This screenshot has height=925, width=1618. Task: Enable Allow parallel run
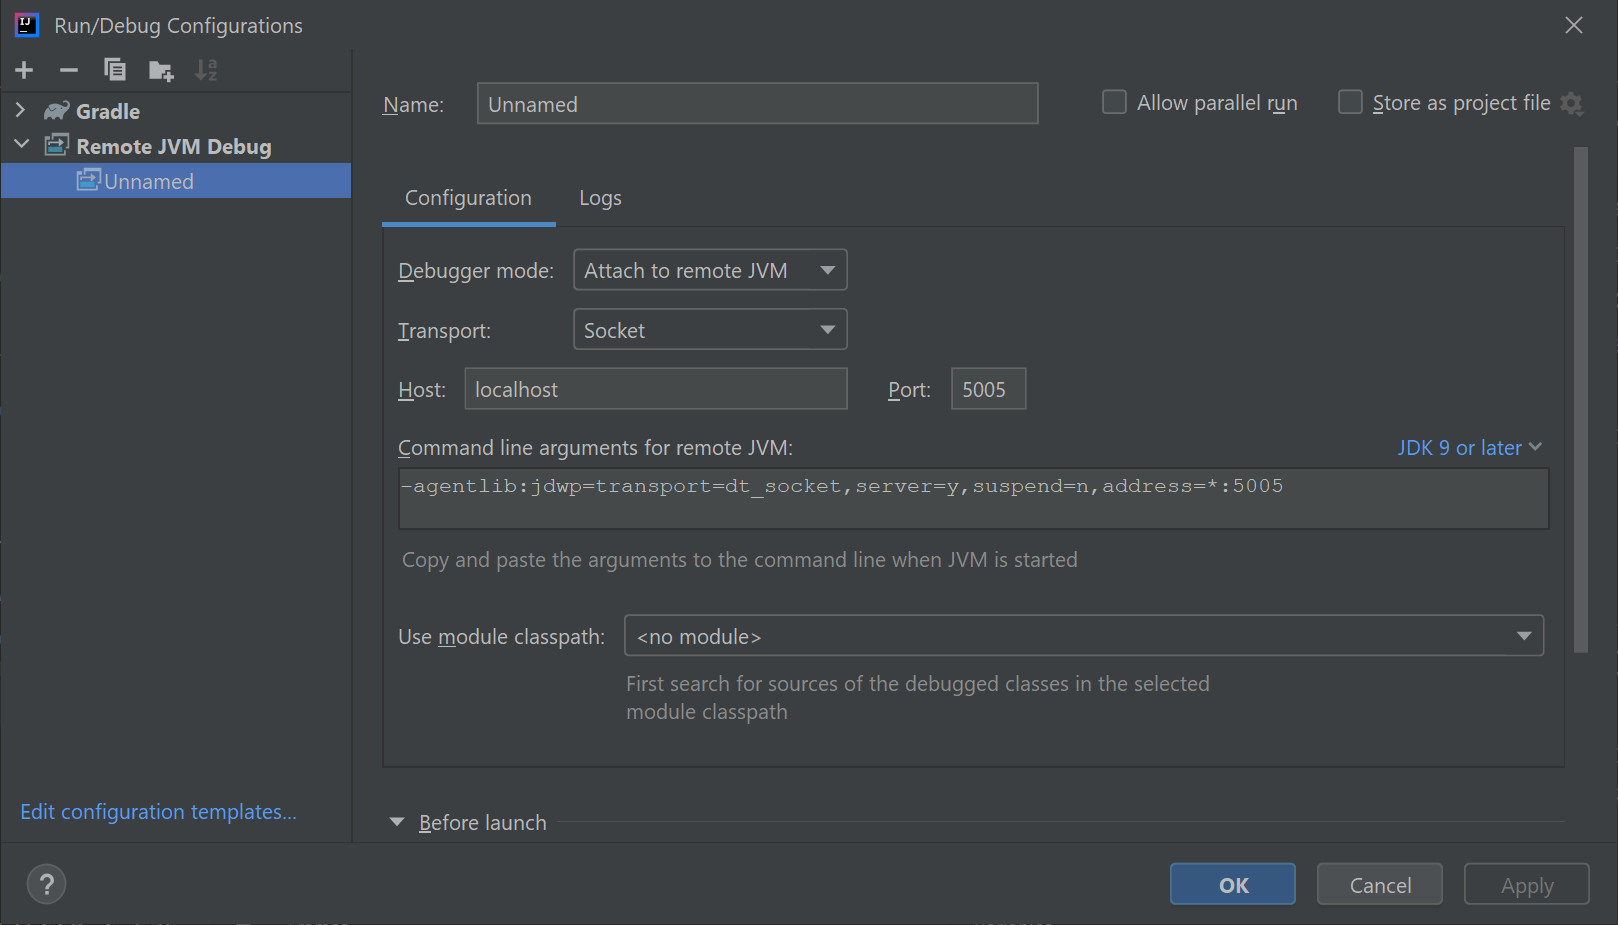click(1113, 101)
